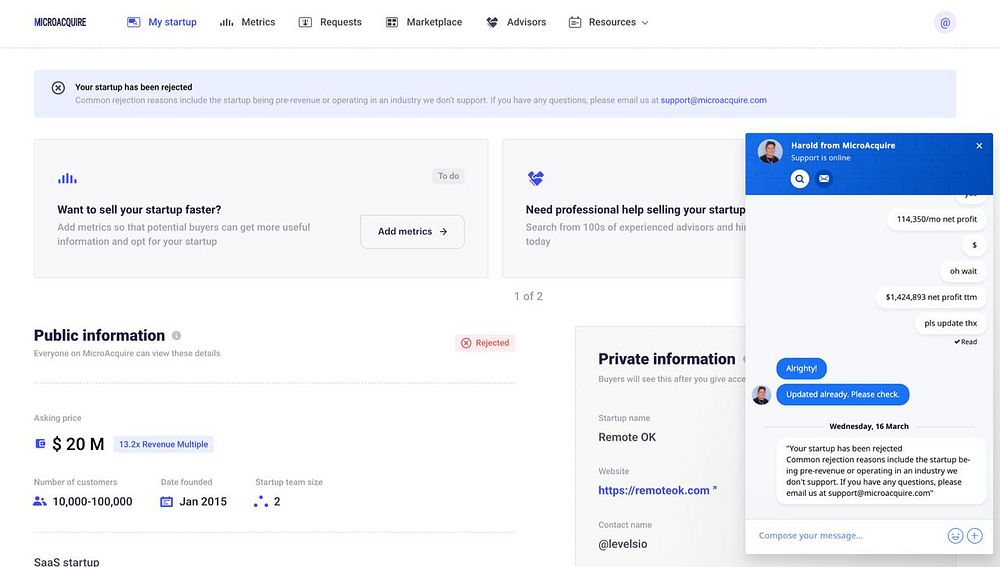
Task: Click the "oh wait" chat message
Action: pyautogui.click(x=963, y=271)
